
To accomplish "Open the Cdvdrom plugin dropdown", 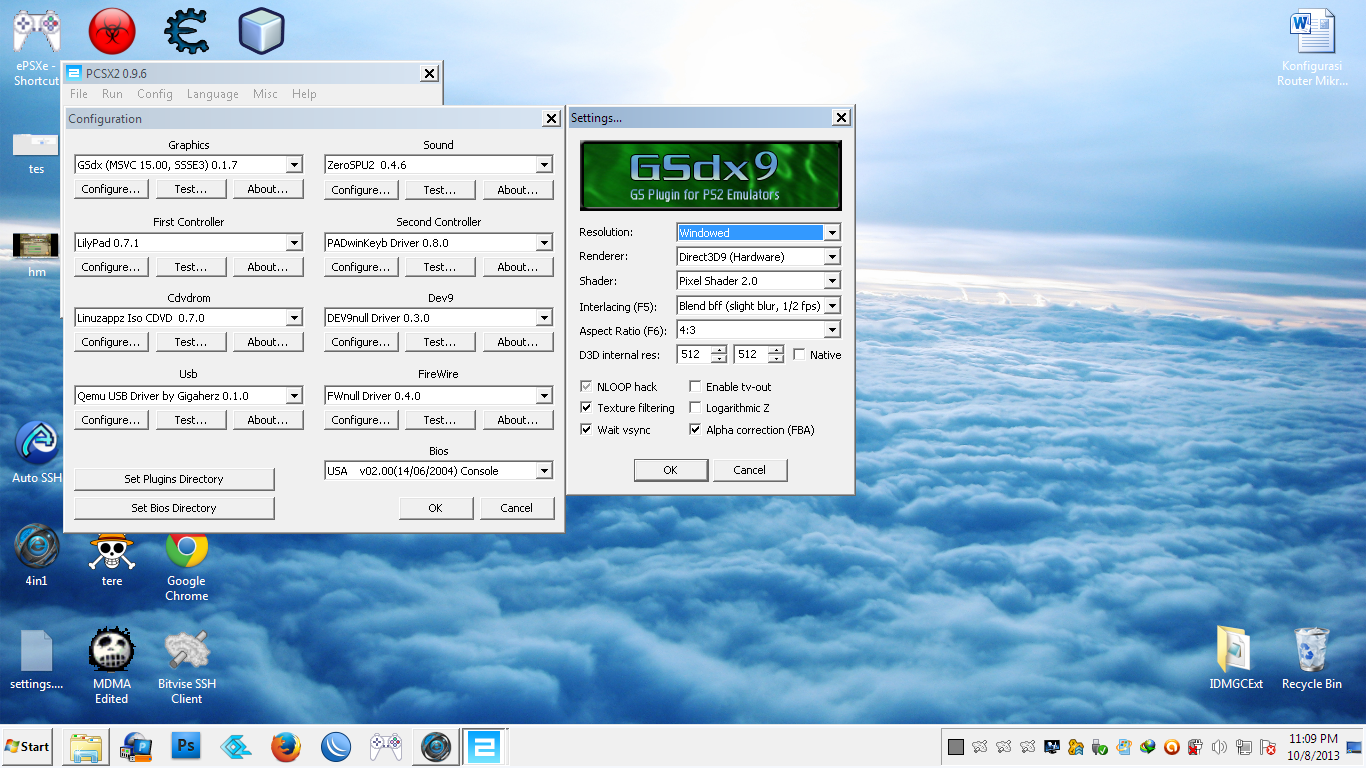I will click(x=294, y=318).
